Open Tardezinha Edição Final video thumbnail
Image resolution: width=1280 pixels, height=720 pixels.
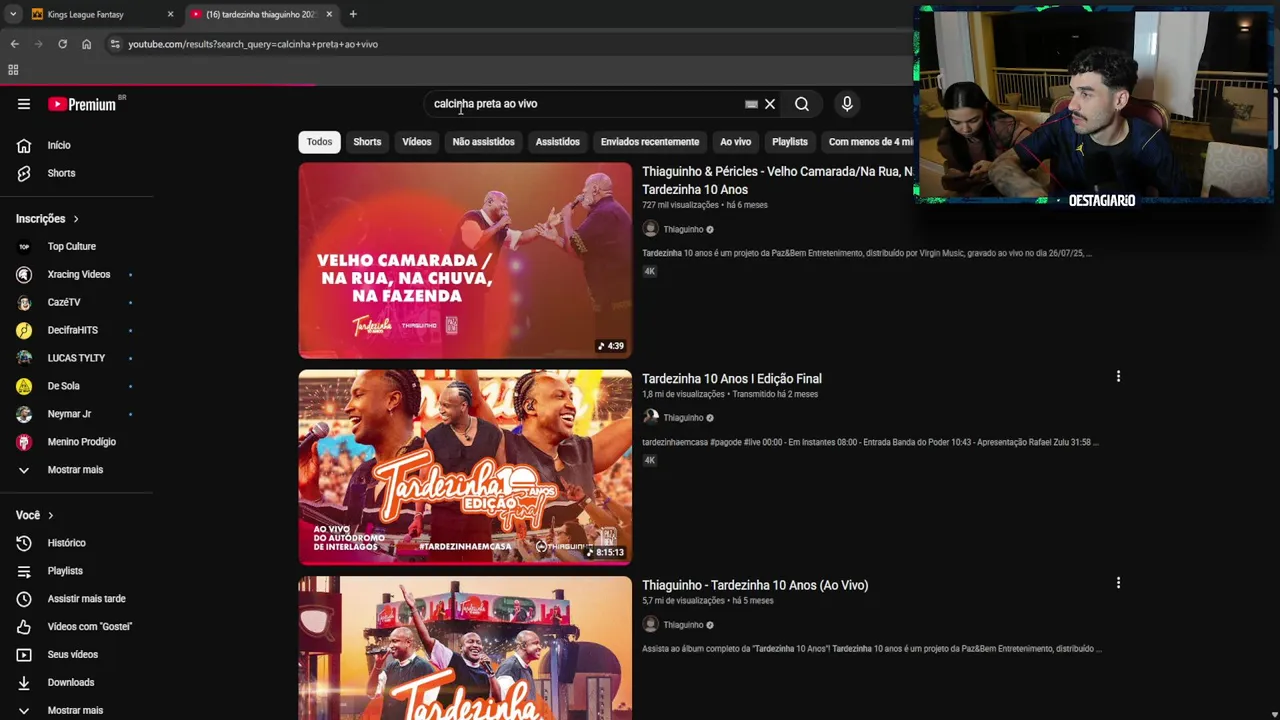tap(465, 467)
